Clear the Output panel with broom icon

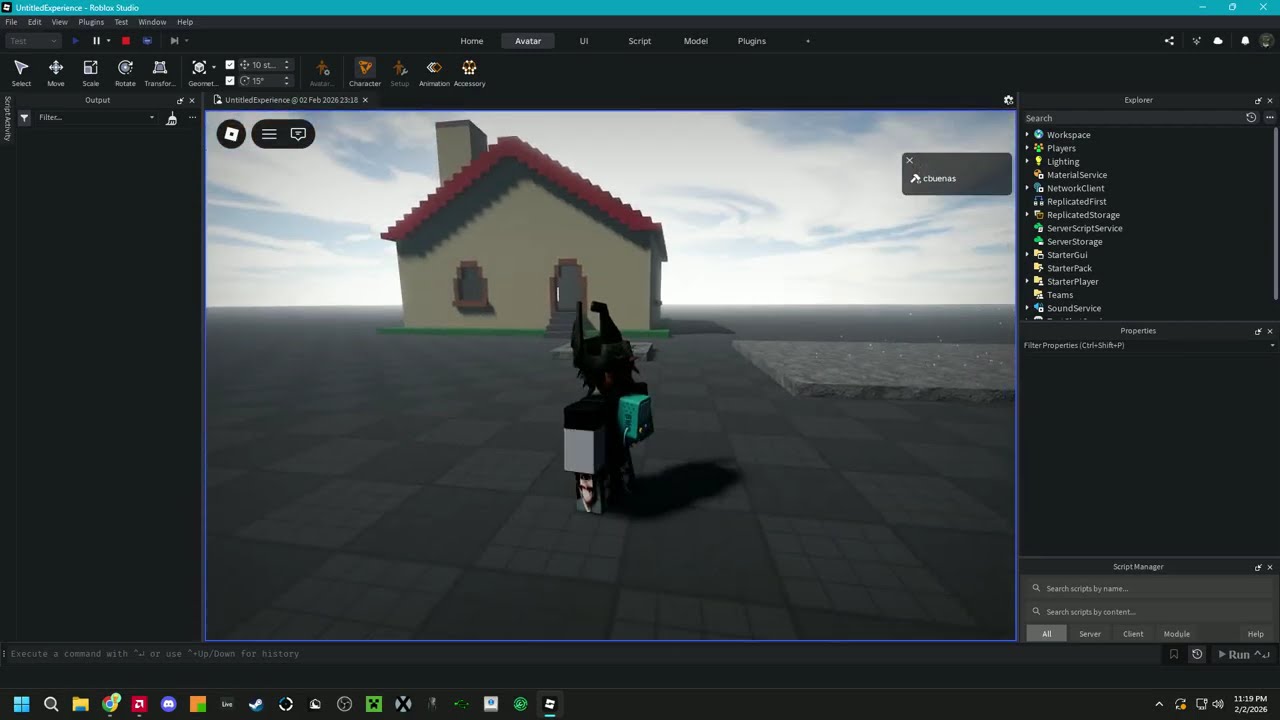pyautogui.click(x=172, y=118)
